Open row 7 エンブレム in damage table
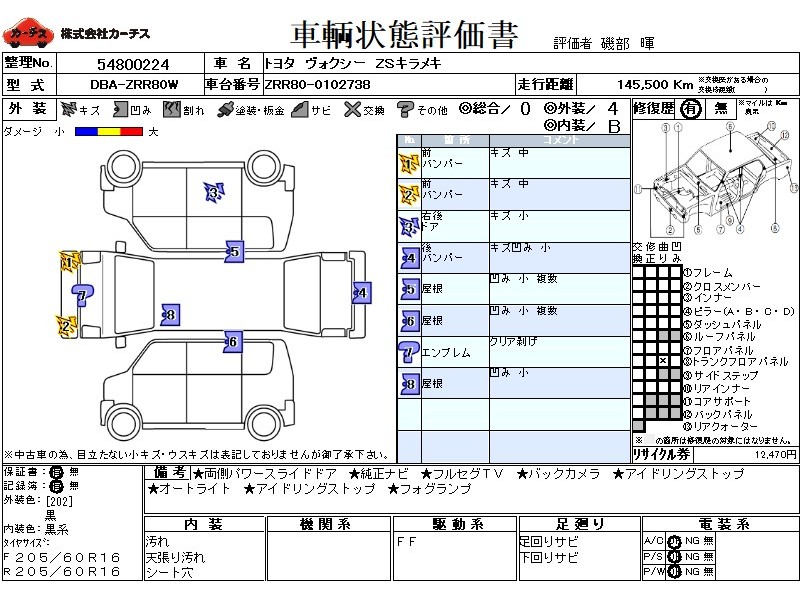 (514, 352)
